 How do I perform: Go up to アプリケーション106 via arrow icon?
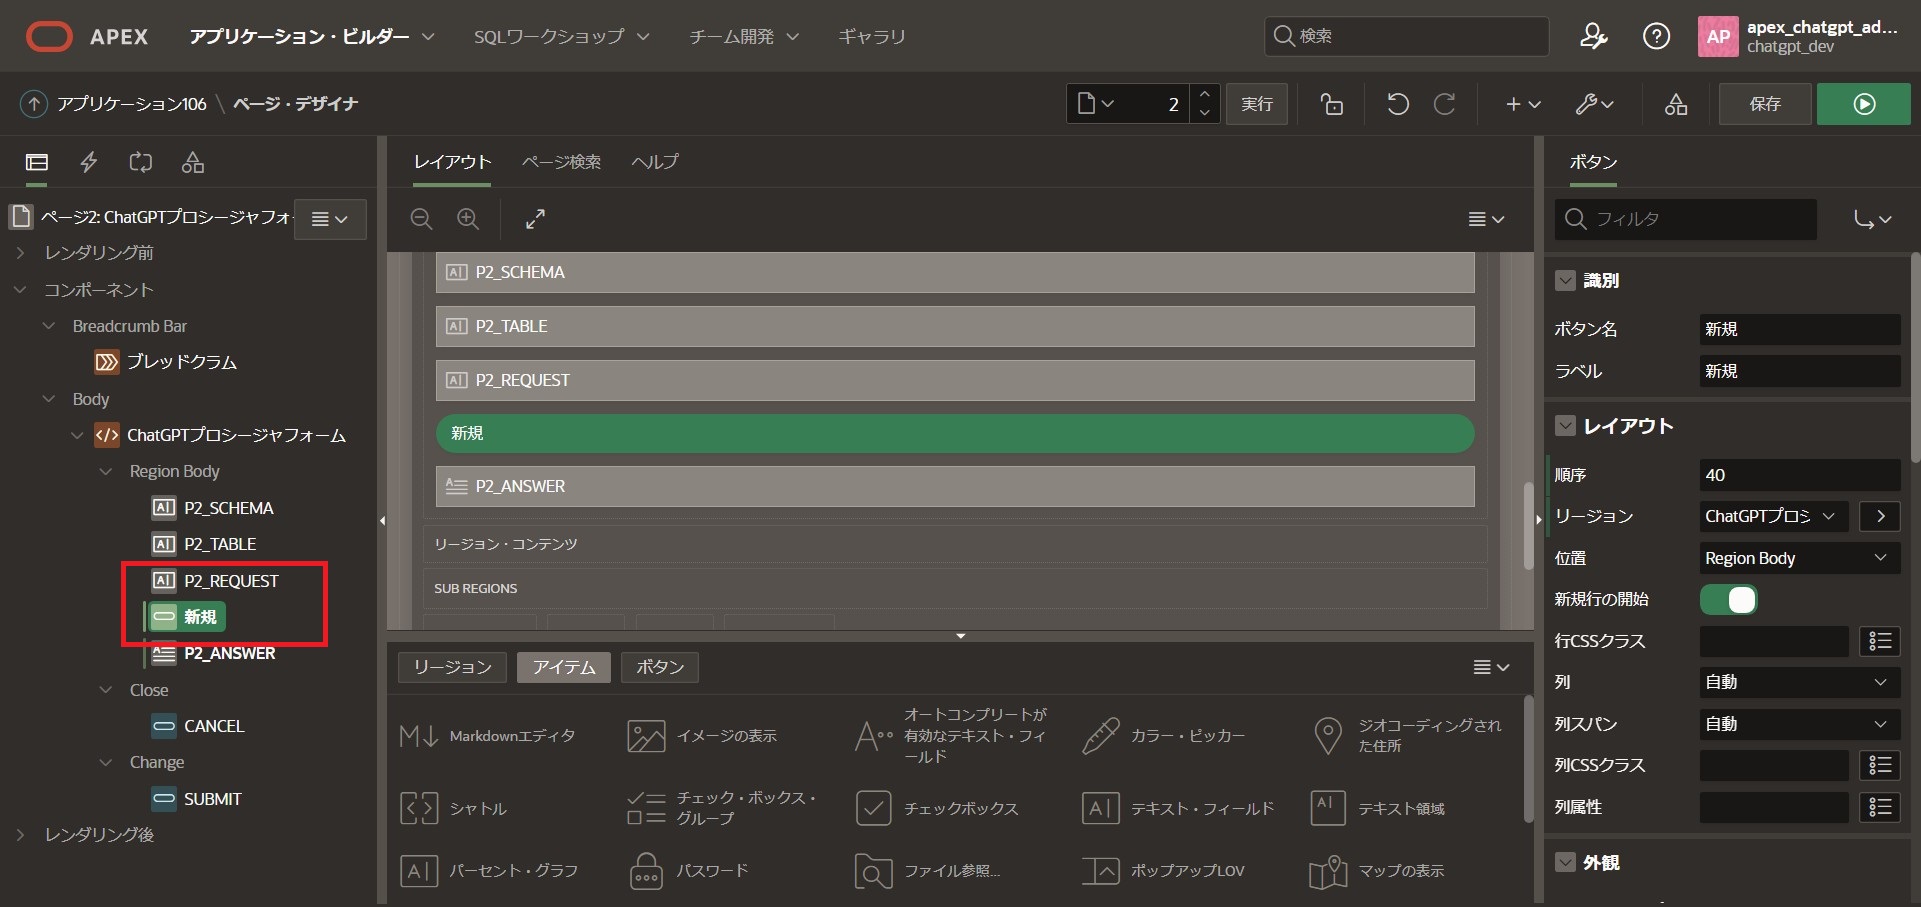pyautogui.click(x=34, y=104)
